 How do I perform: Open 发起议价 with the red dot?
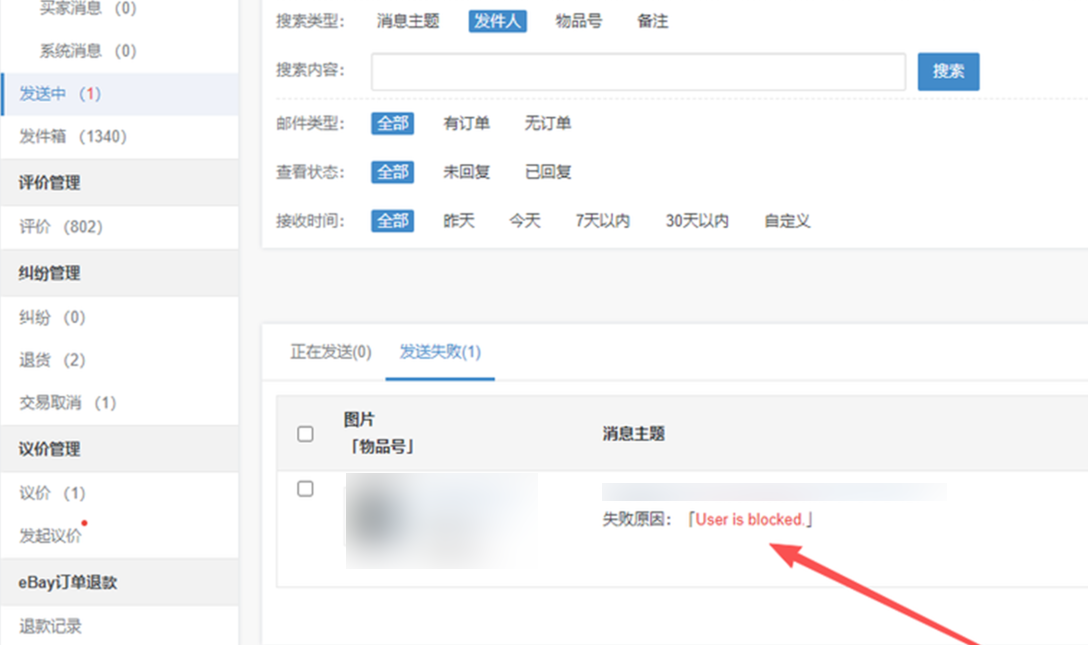[x=50, y=535]
